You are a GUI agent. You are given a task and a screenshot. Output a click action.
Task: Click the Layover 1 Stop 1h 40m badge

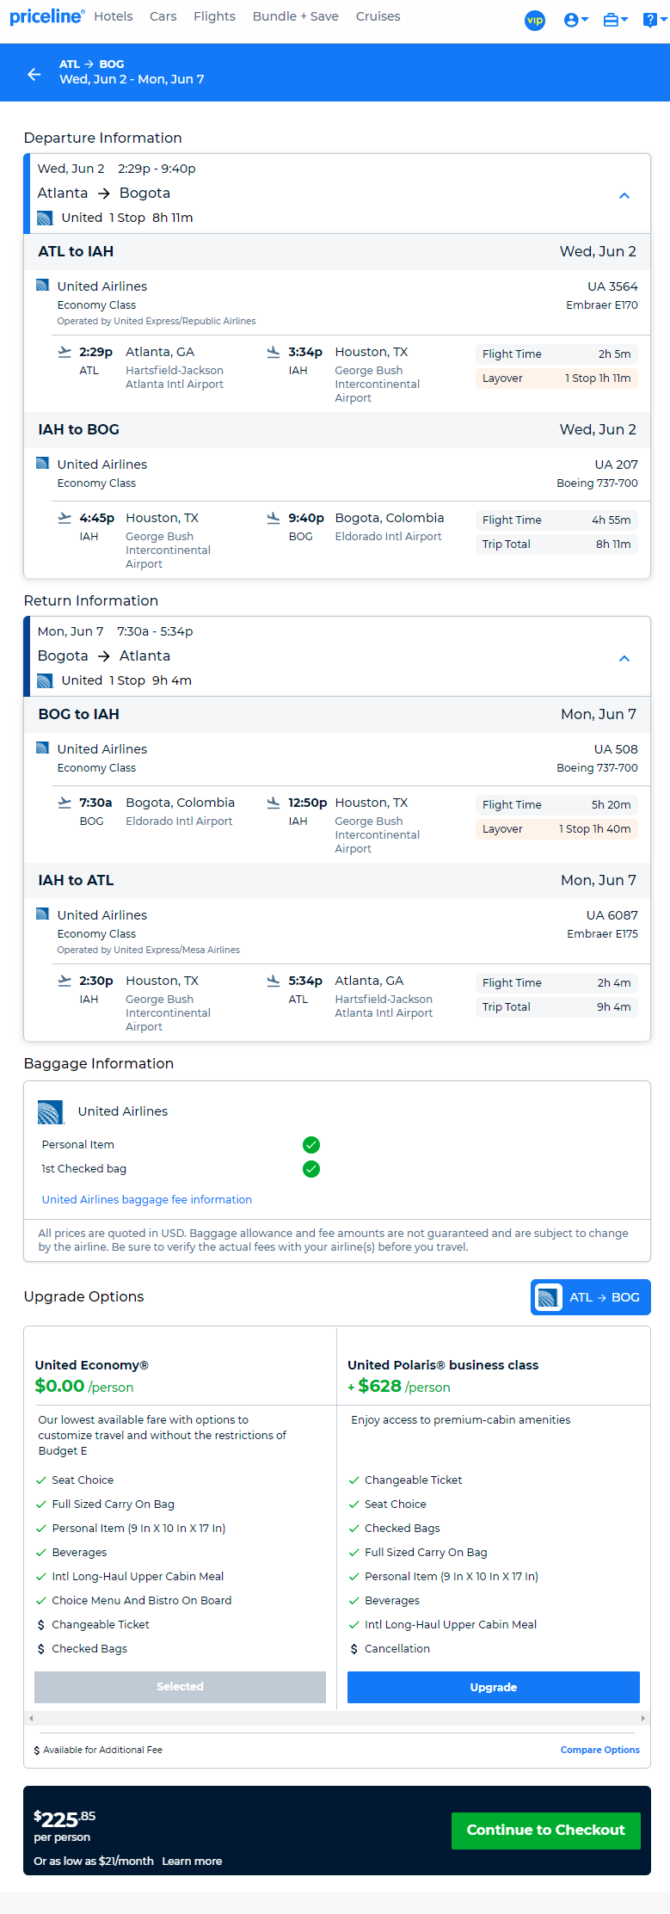(556, 829)
